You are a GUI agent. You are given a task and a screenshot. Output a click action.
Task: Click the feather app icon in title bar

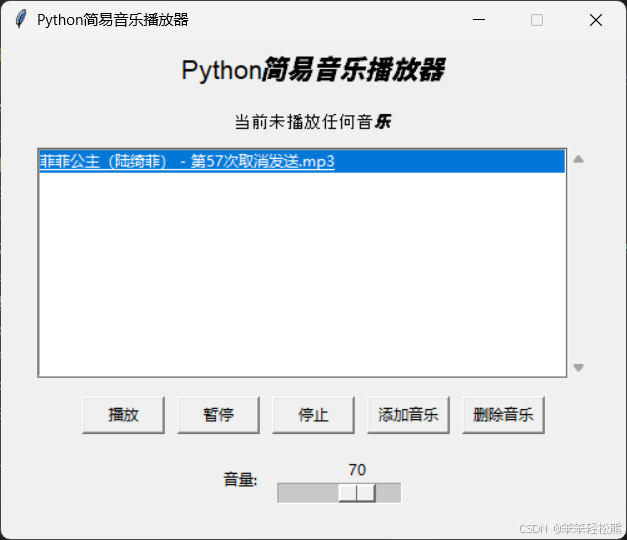click(x=20, y=19)
